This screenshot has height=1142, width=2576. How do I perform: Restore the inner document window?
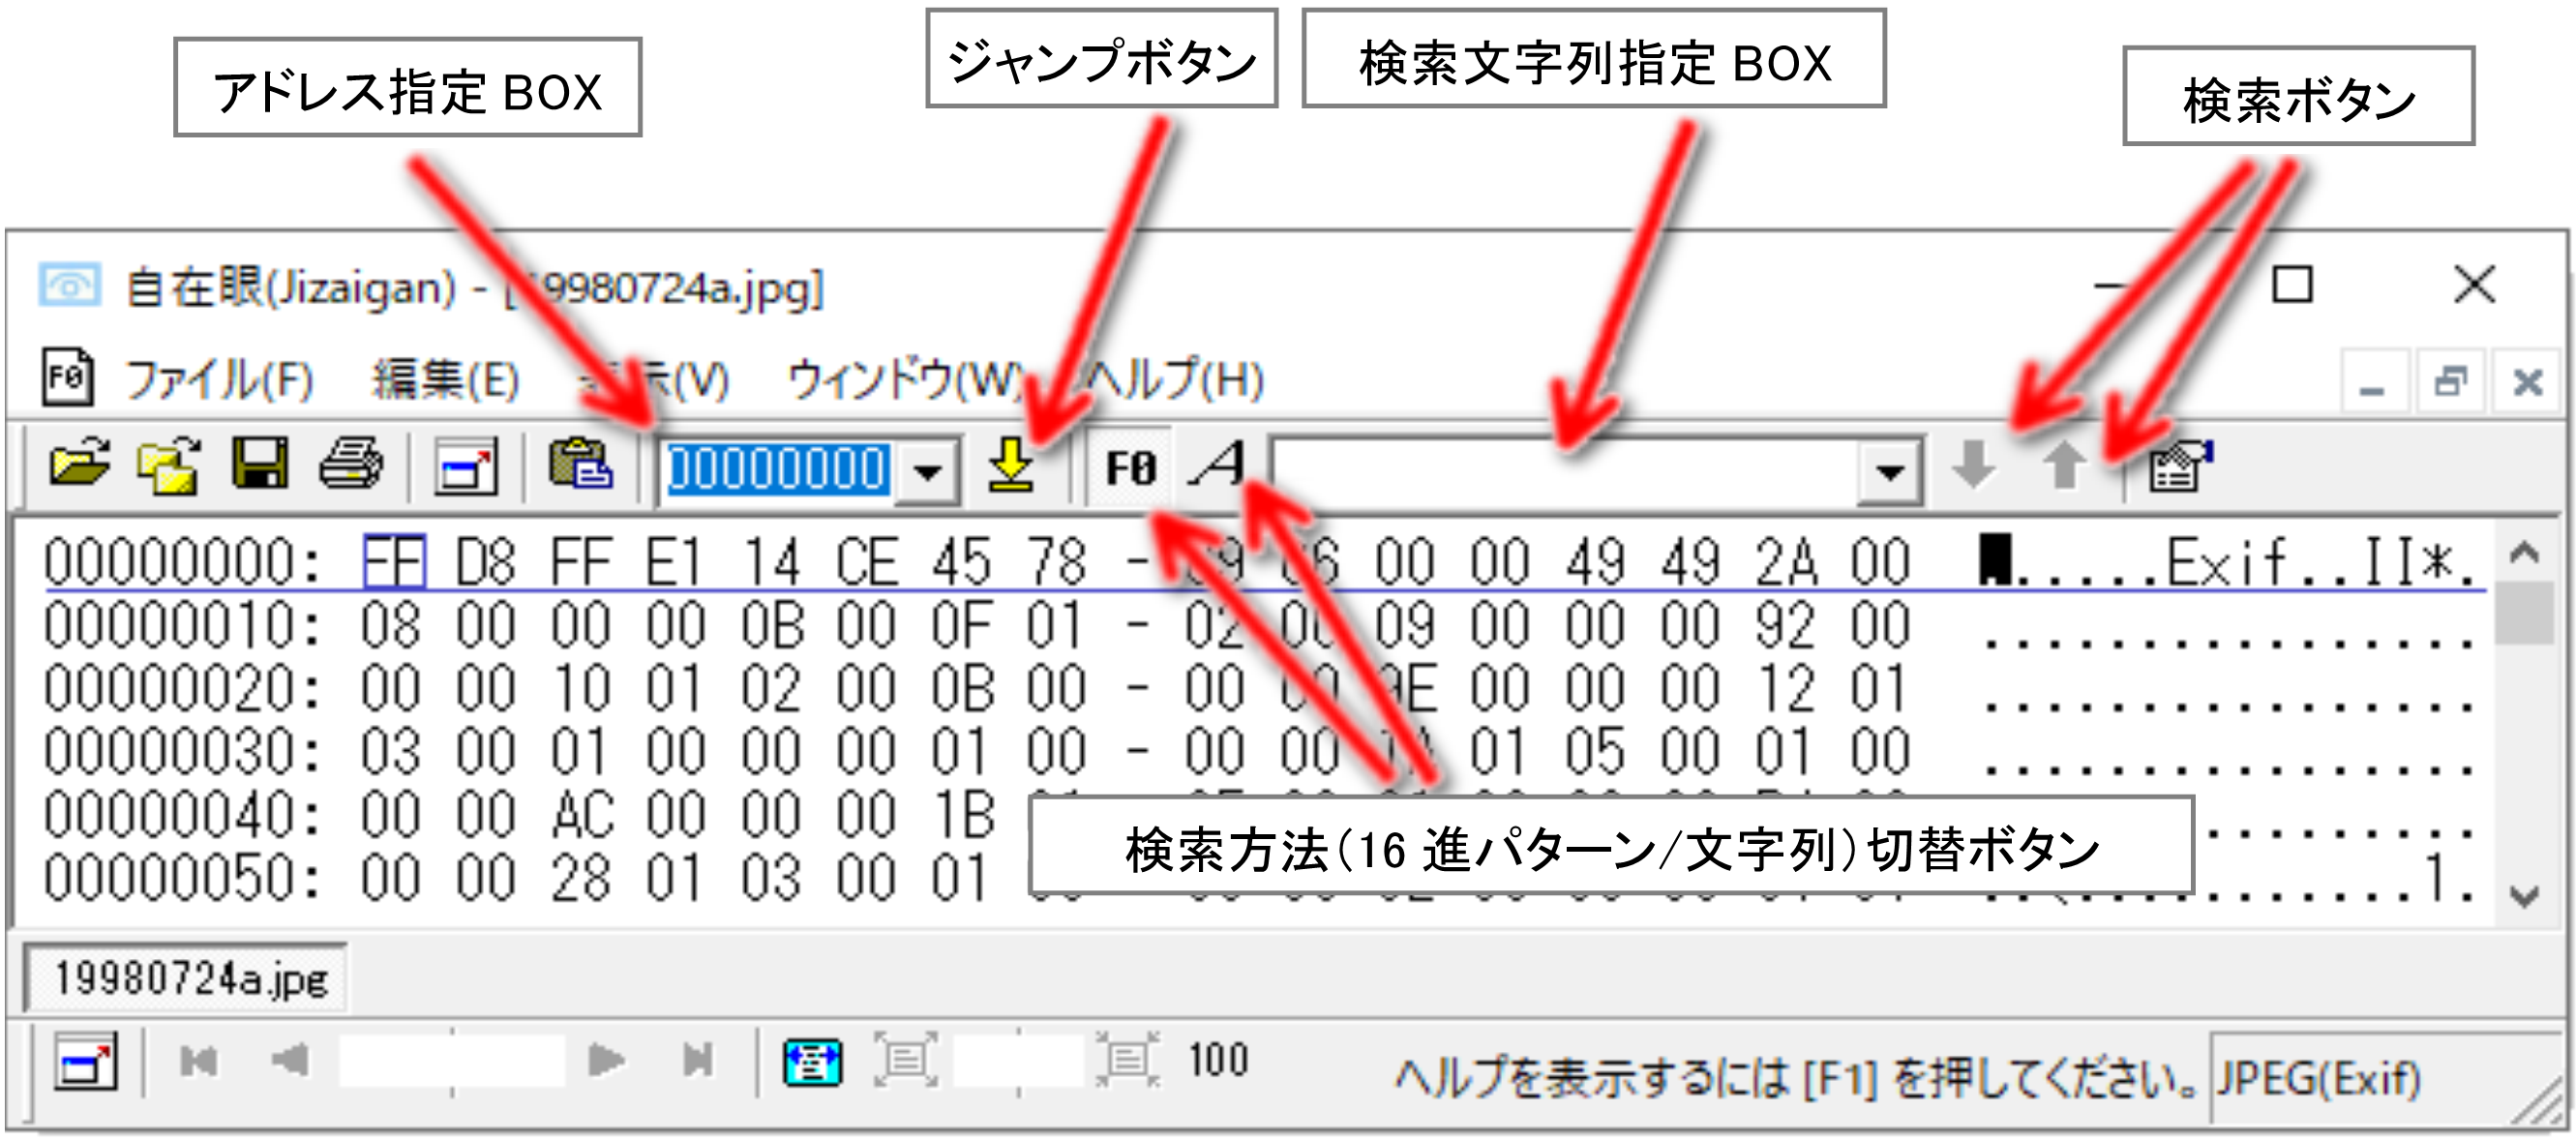(x=2450, y=382)
